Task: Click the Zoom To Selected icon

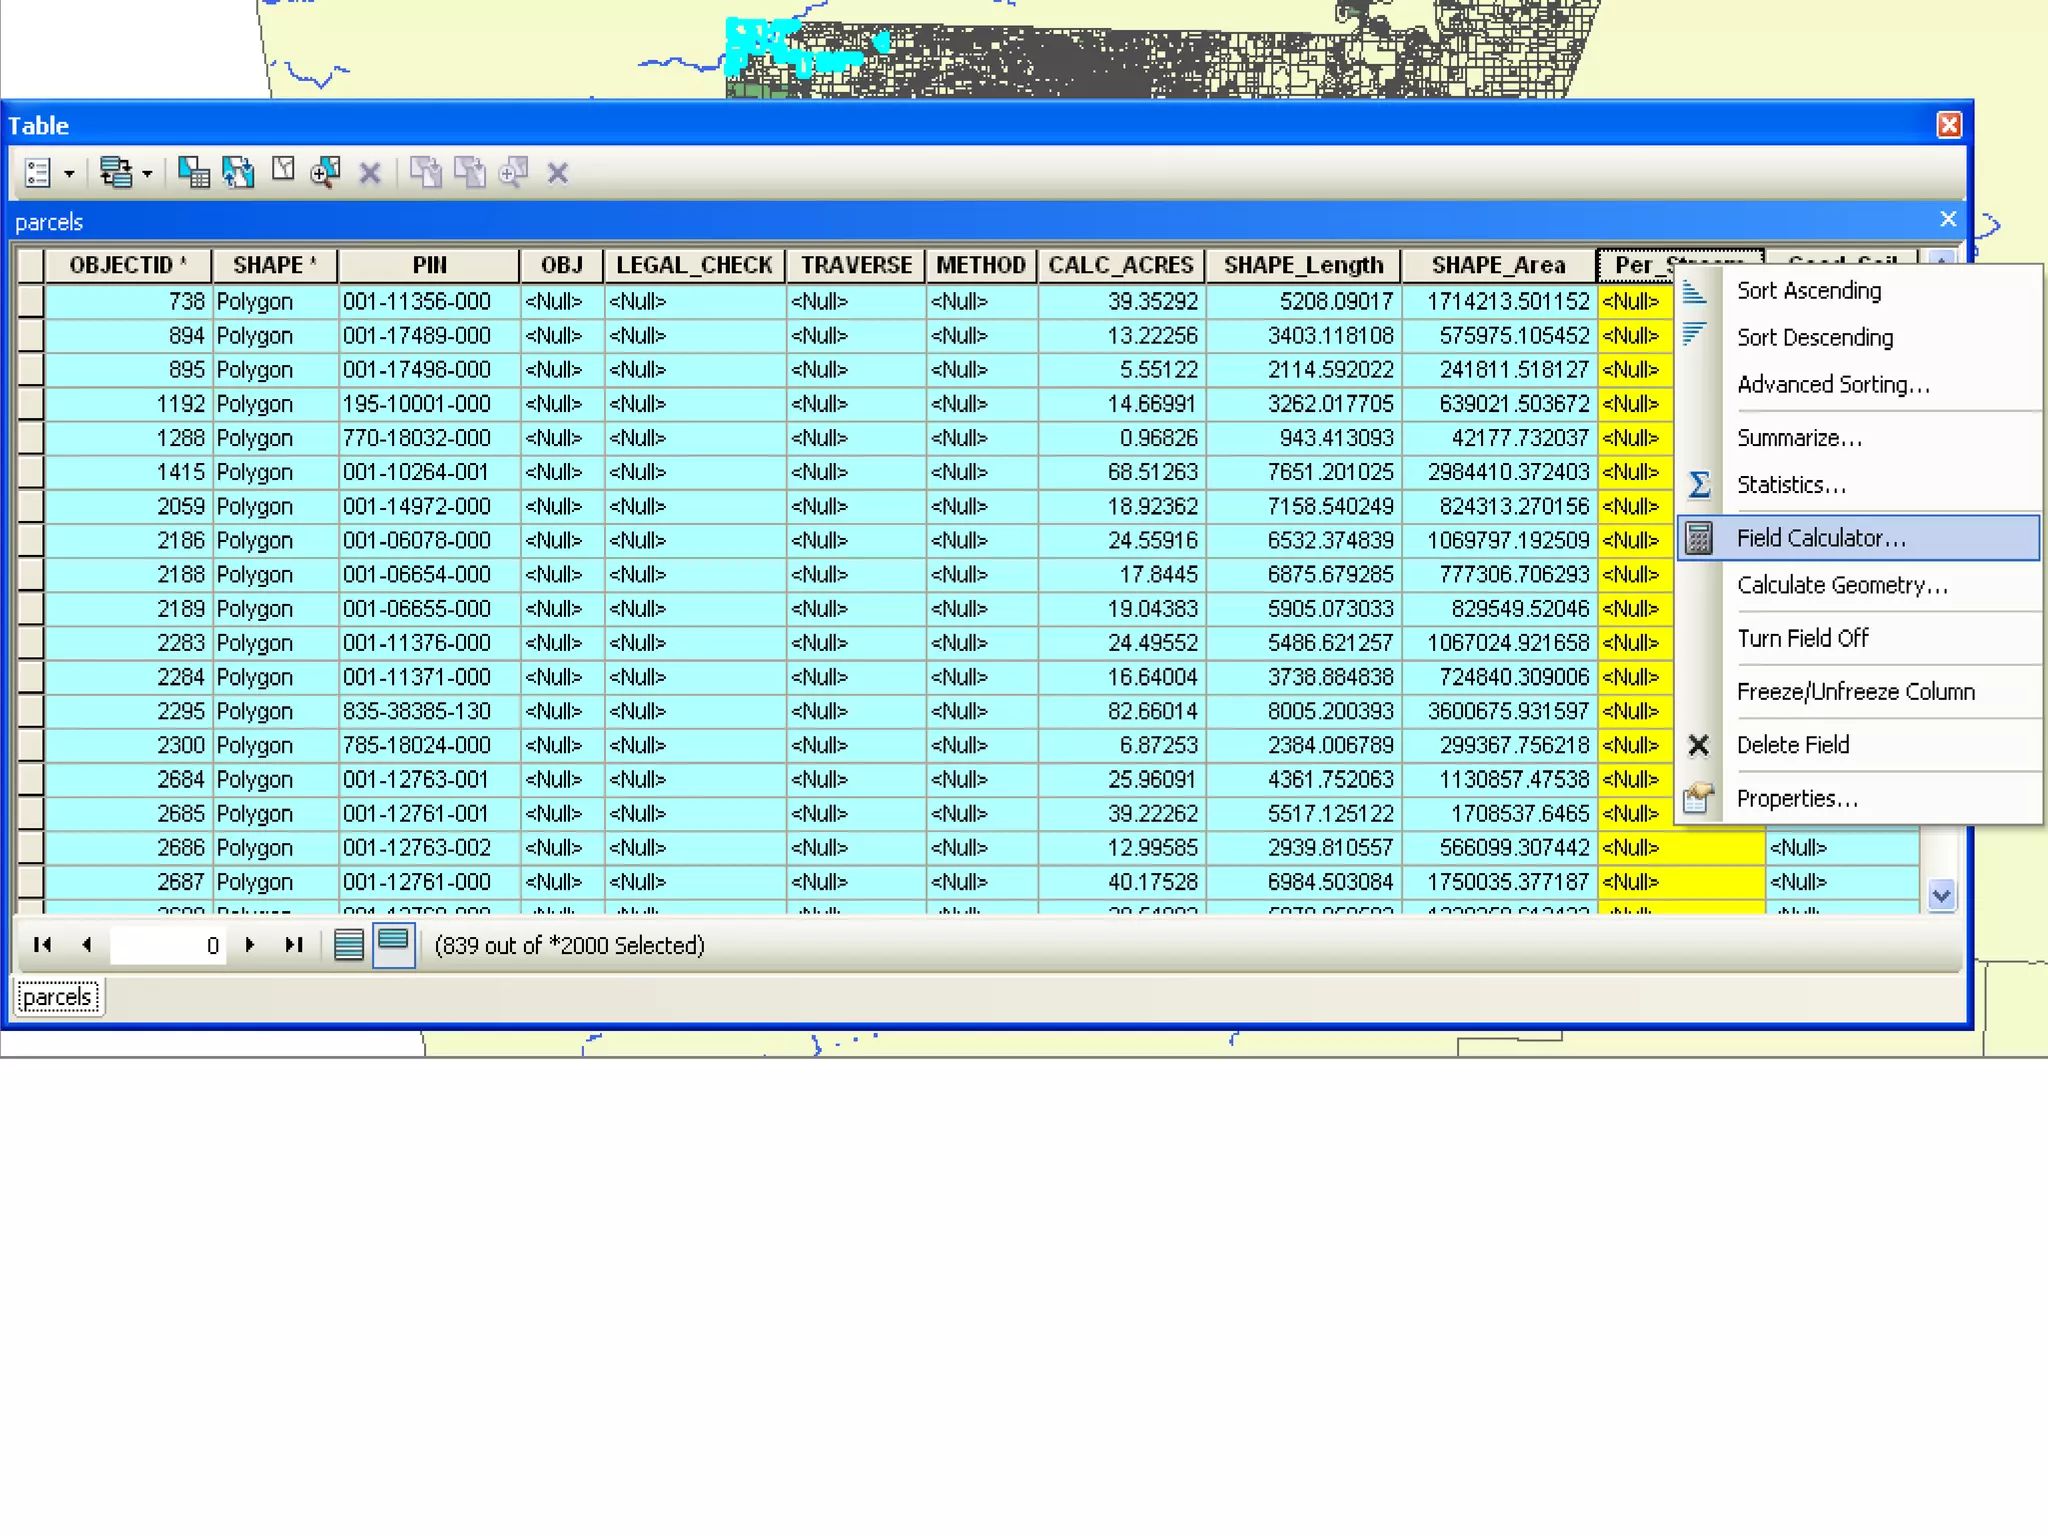Action: click(x=326, y=173)
